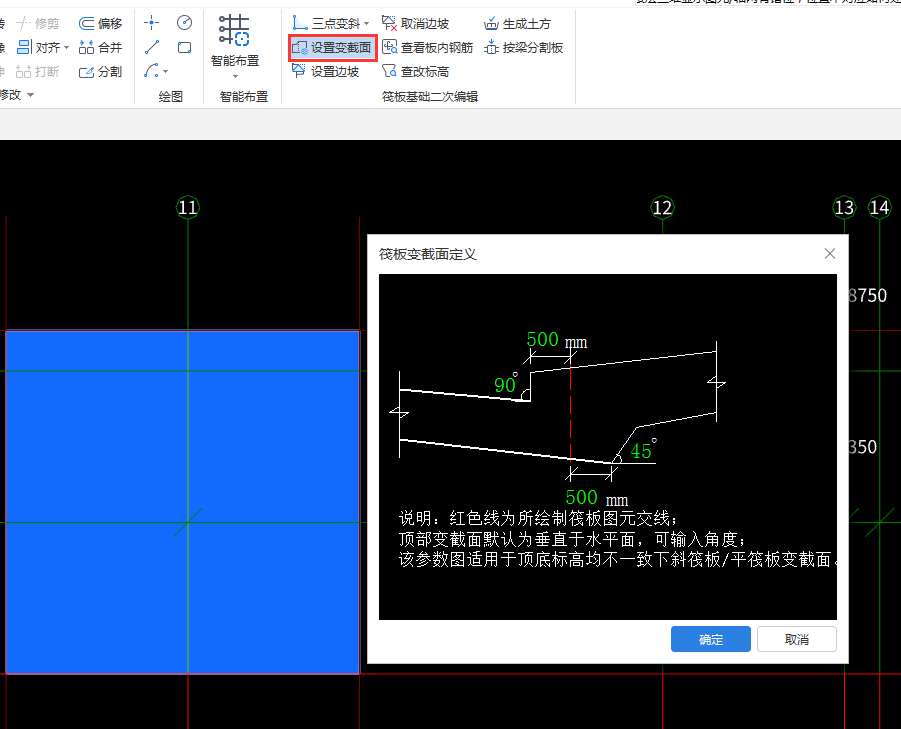
Task: Close the 筏板变截面定义 dialog
Action: 830,254
